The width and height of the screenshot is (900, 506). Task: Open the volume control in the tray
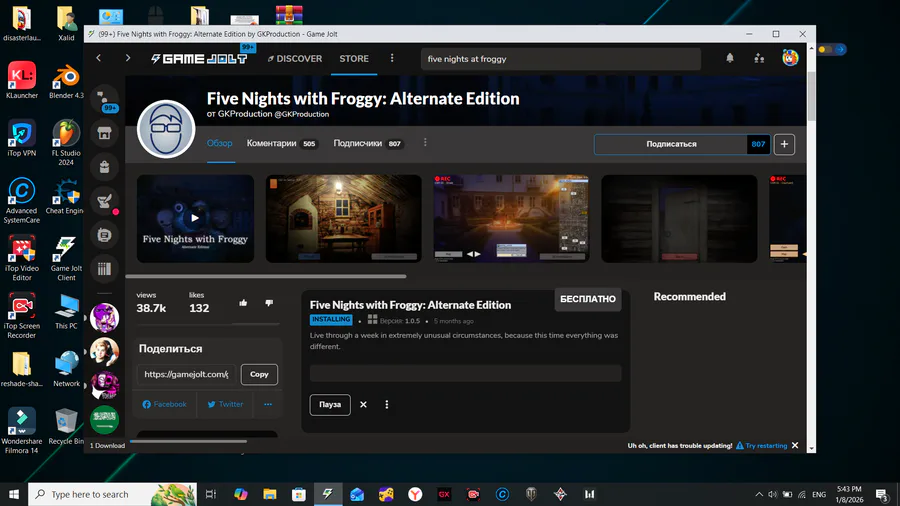pyautogui.click(x=773, y=494)
